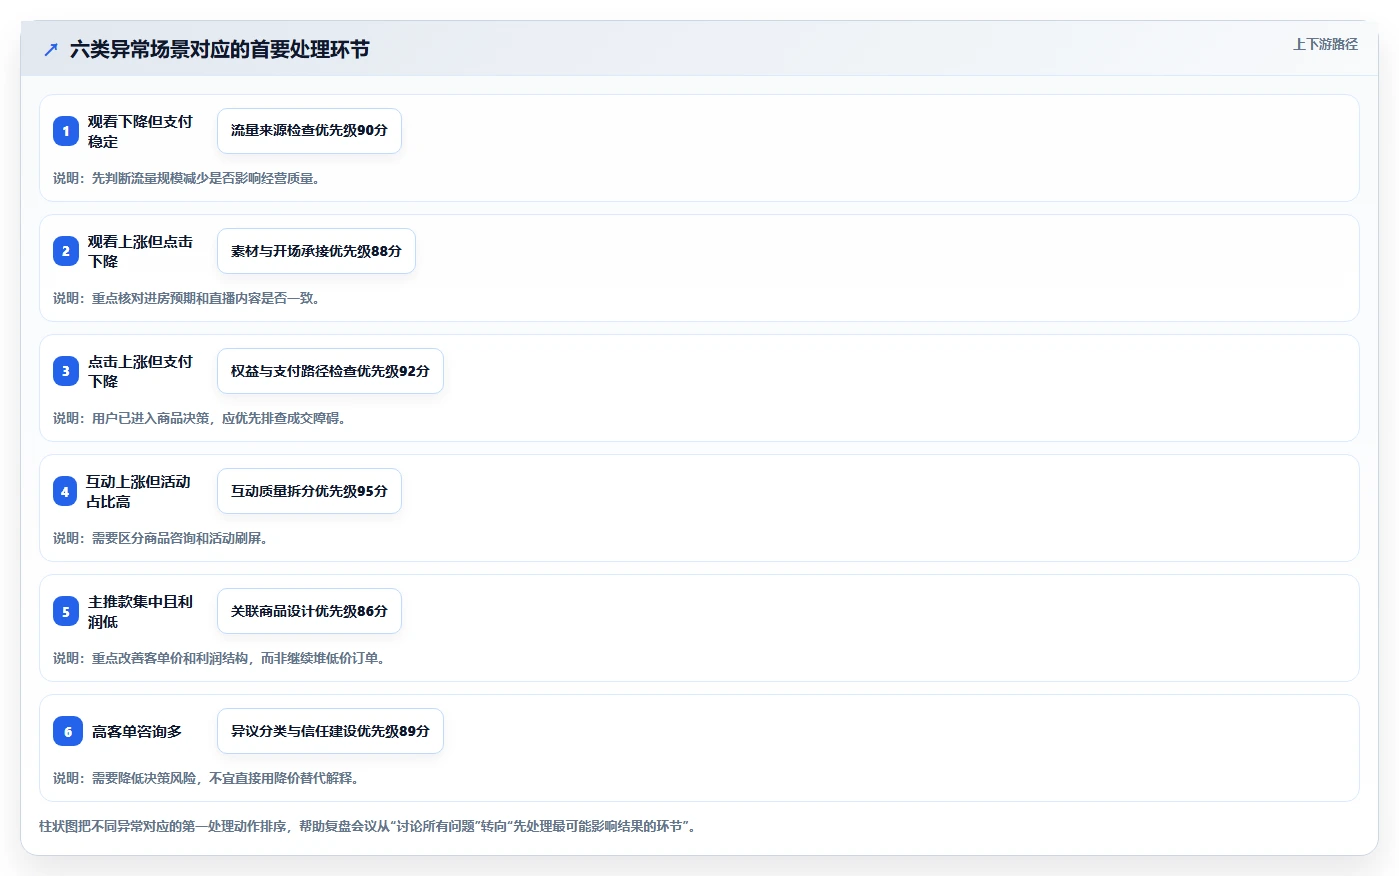Click the number 2 badge
Viewport: 1399px width, 876px height.
pos(66,251)
